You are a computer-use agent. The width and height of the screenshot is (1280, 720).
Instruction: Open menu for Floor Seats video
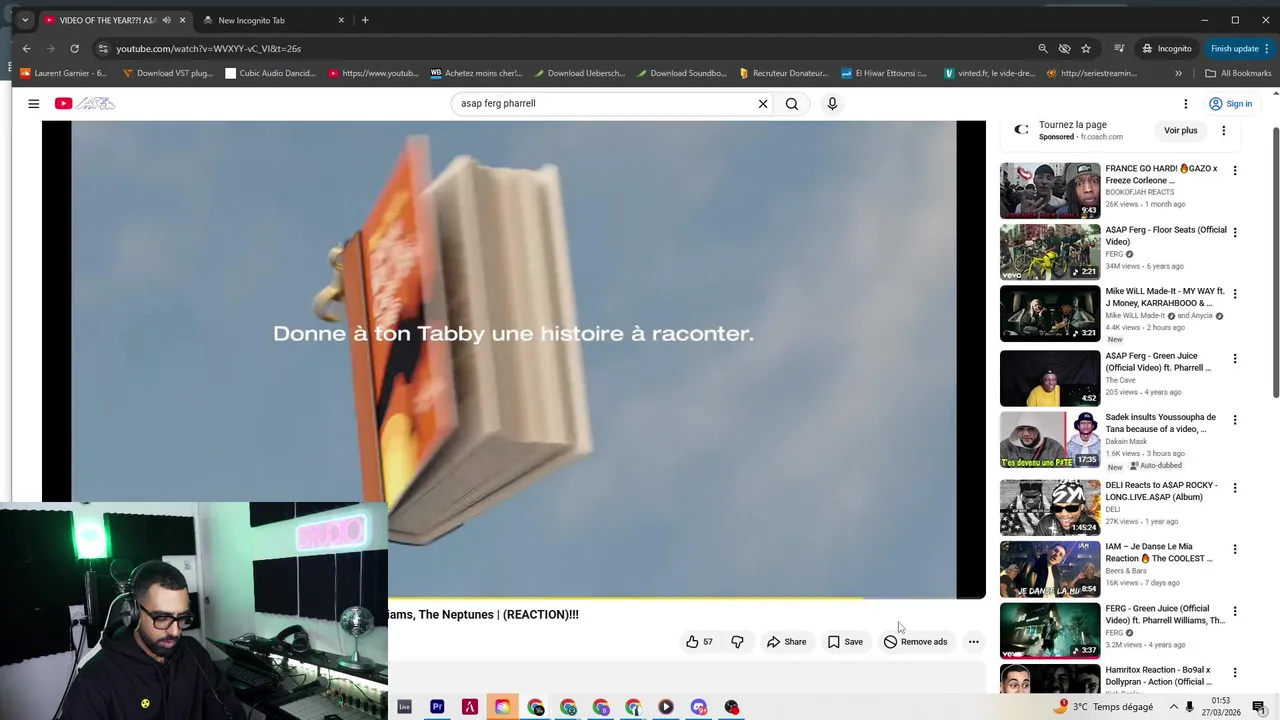[x=1235, y=232]
